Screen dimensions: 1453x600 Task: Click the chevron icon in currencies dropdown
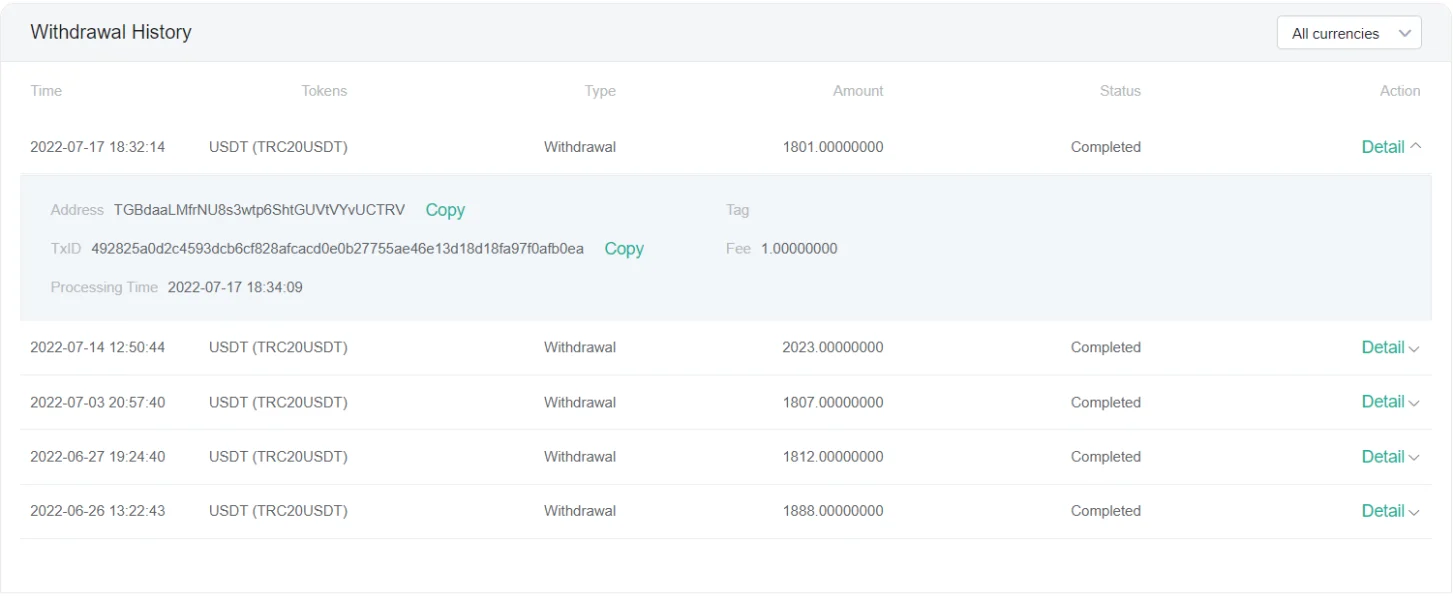click(x=1405, y=33)
